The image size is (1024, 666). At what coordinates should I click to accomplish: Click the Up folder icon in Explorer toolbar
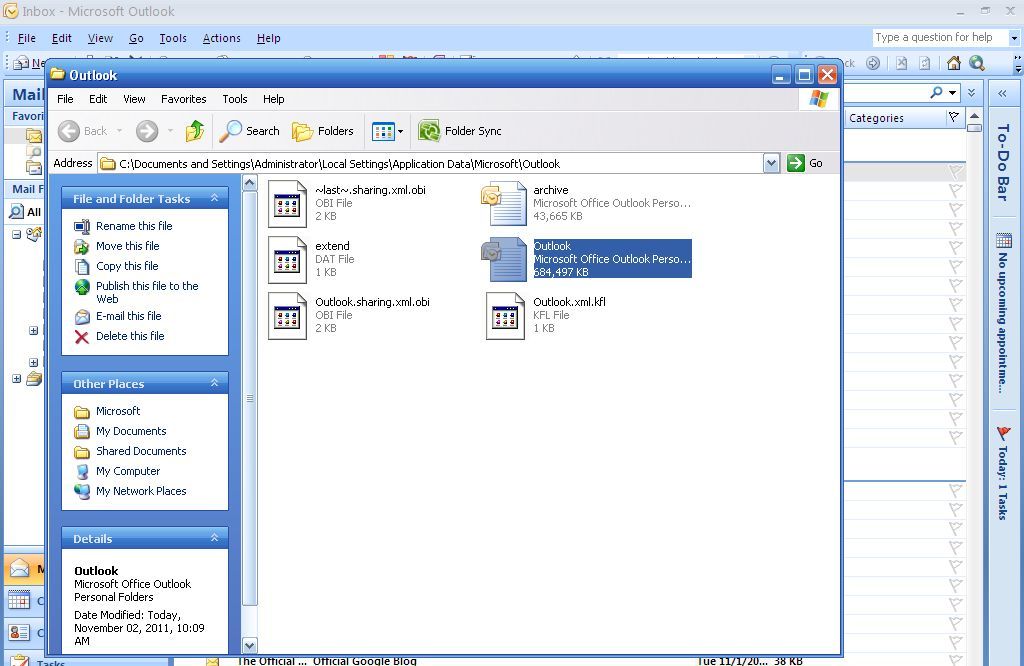[195, 131]
